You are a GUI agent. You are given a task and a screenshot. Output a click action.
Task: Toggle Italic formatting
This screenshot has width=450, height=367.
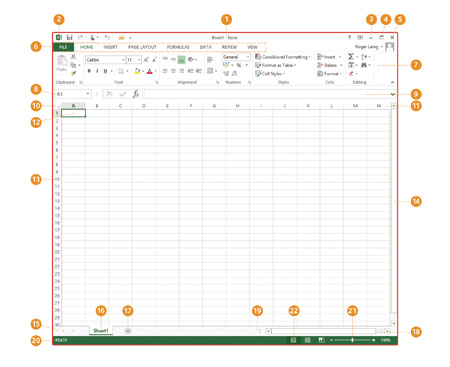coord(97,71)
